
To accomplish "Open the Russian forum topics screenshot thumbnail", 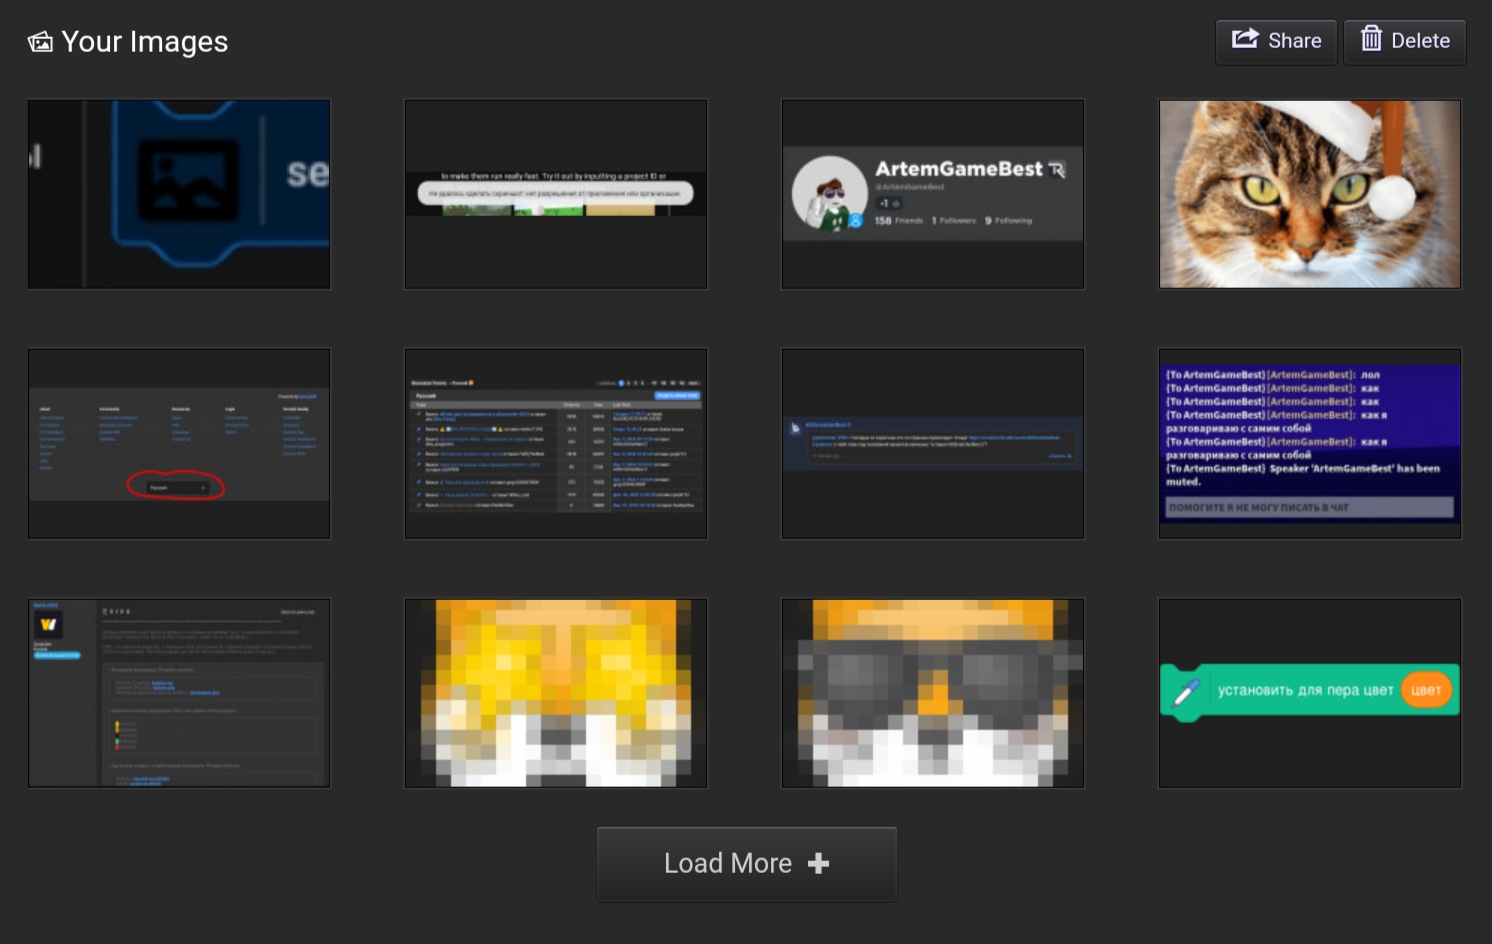I will pyautogui.click(x=555, y=443).
